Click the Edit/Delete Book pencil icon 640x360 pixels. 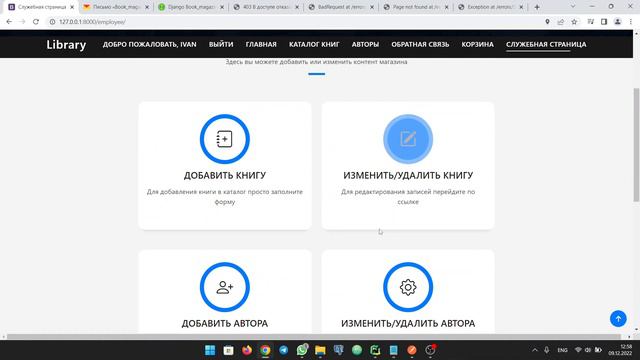[408, 139]
